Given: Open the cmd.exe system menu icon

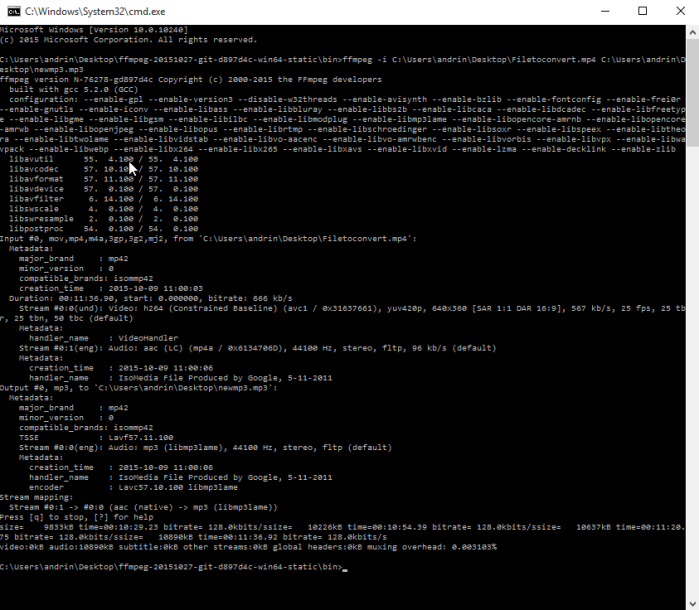Looking at the screenshot, I should [x=14, y=12].
